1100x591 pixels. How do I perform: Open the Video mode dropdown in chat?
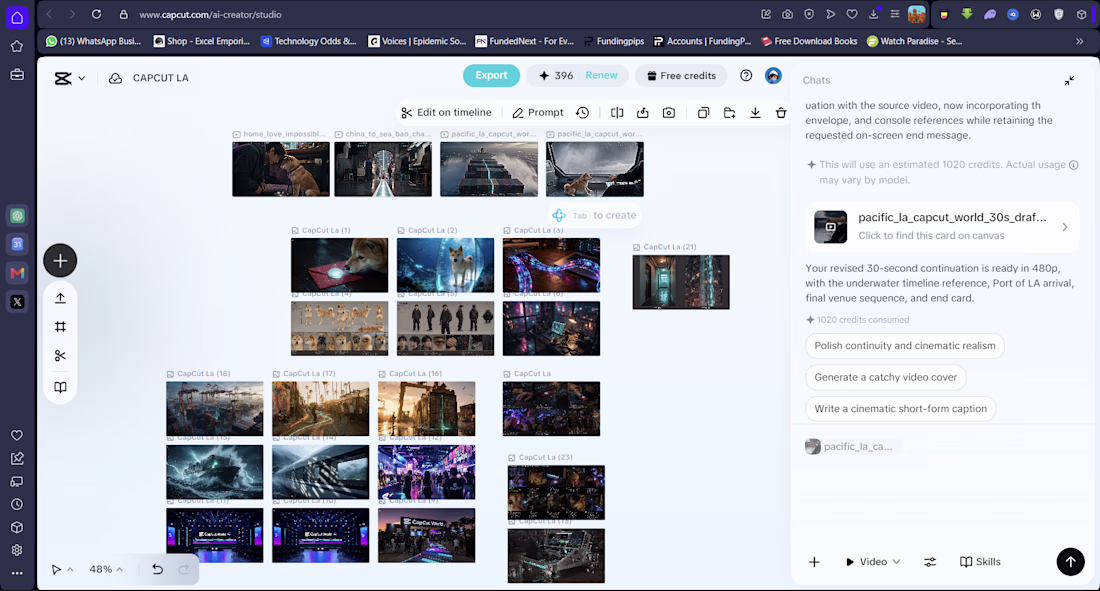click(x=873, y=562)
